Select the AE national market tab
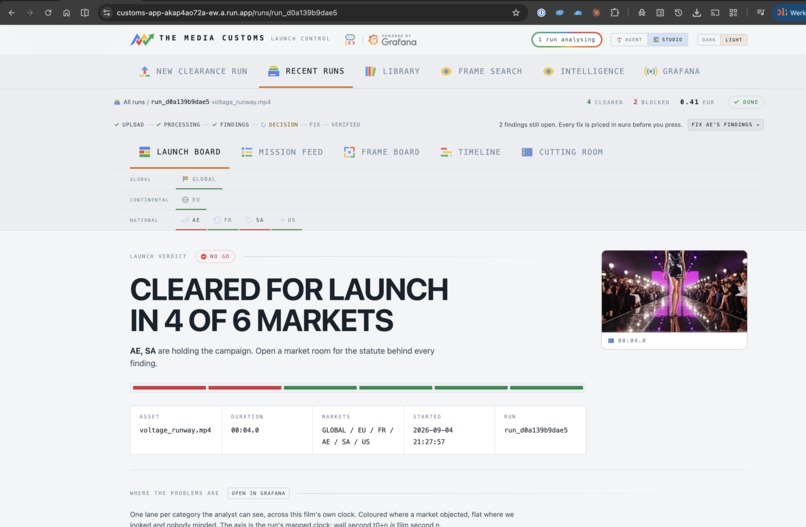 point(191,220)
